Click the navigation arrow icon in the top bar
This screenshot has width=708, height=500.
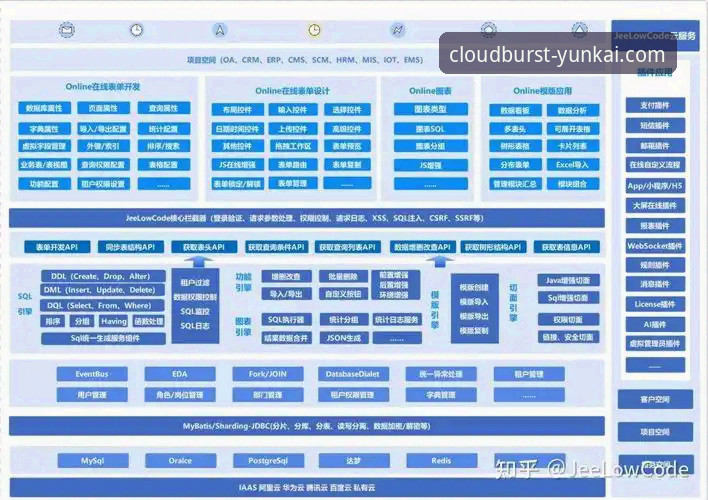[219, 30]
